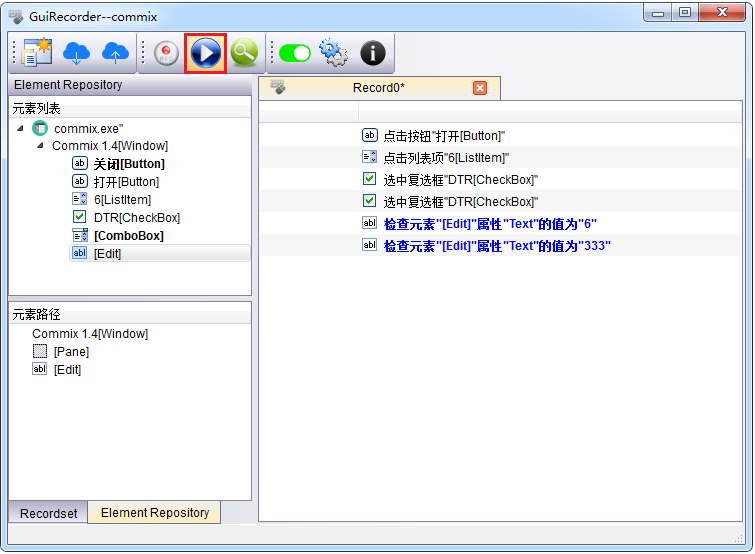Click the cloud download icon

[76, 53]
